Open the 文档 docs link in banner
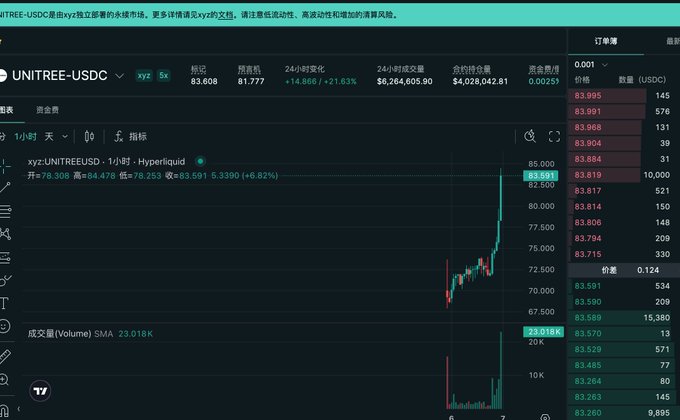 [x=226, y=15]
